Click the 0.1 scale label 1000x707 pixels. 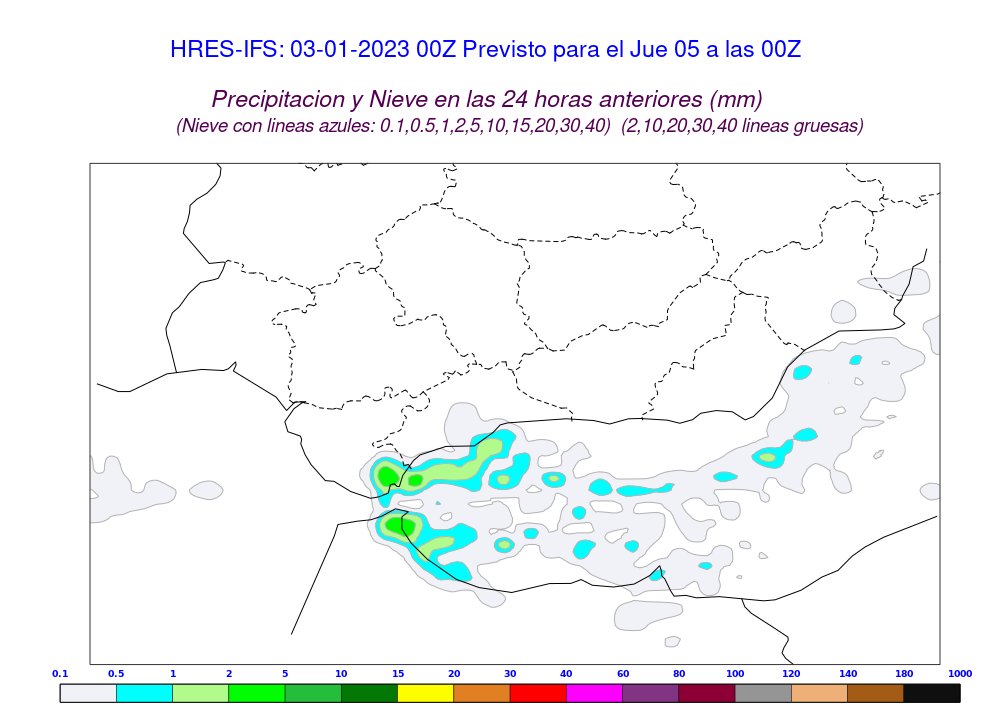click(x=60, y=673)
